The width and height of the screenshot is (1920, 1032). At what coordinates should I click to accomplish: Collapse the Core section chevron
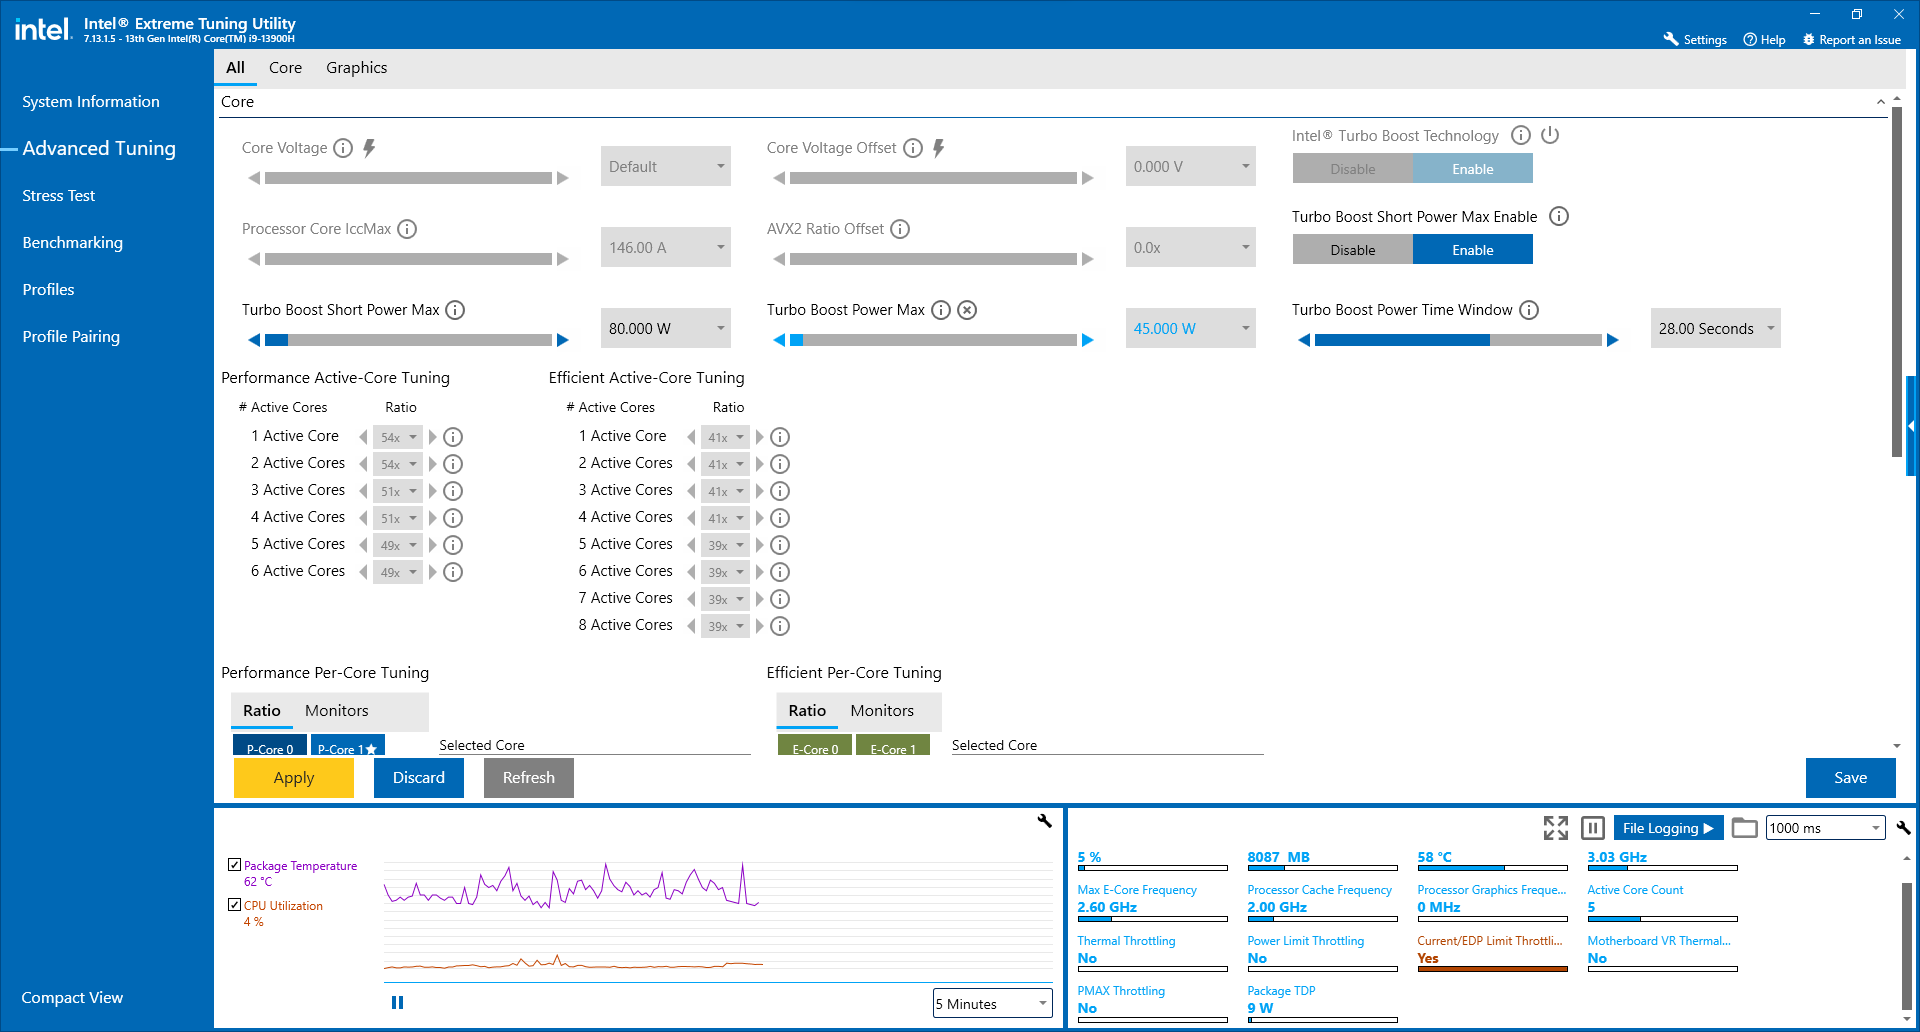tap(1880, 102)
